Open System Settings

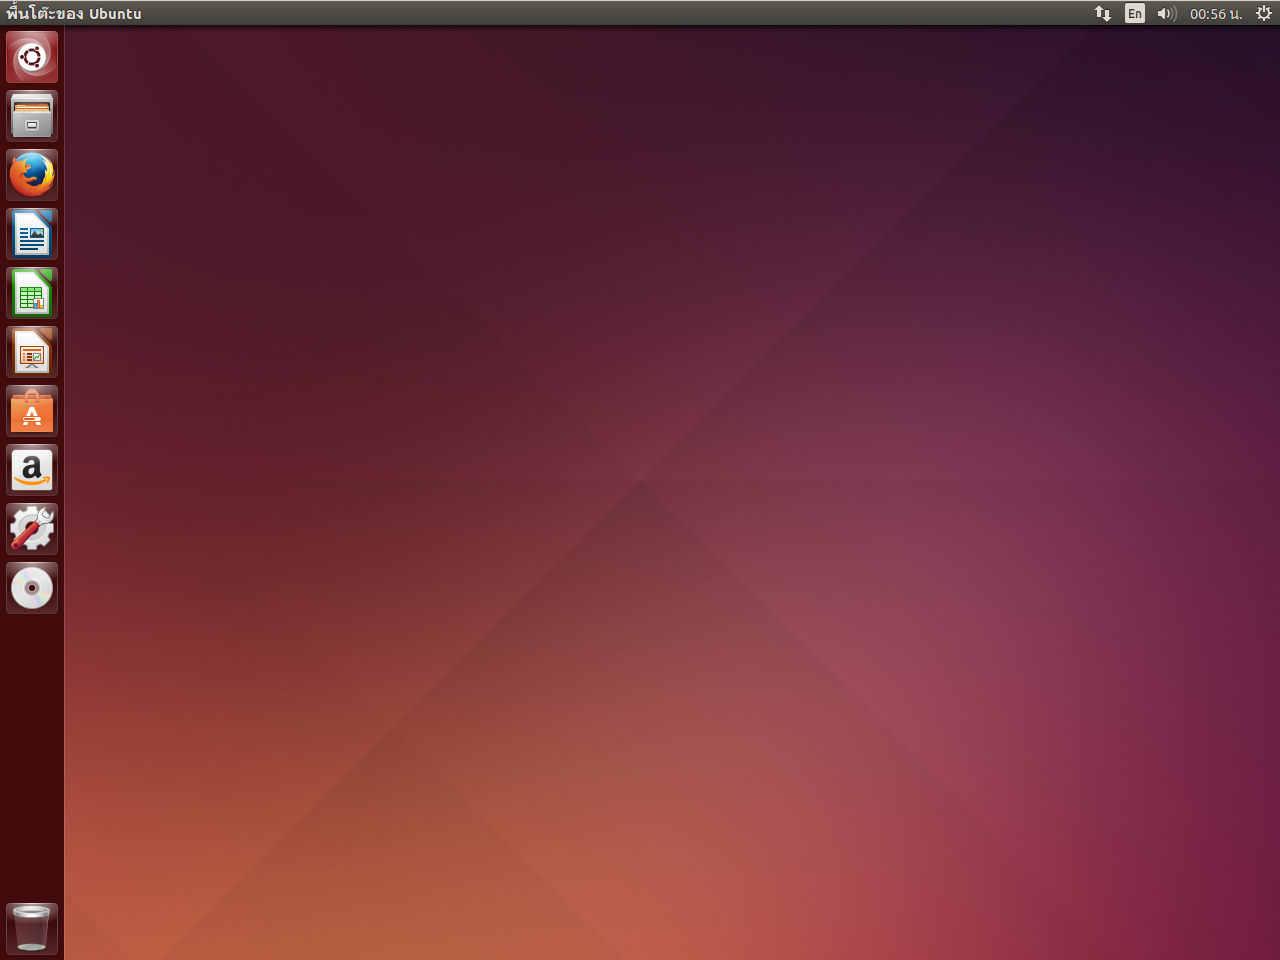pos(32,529)
